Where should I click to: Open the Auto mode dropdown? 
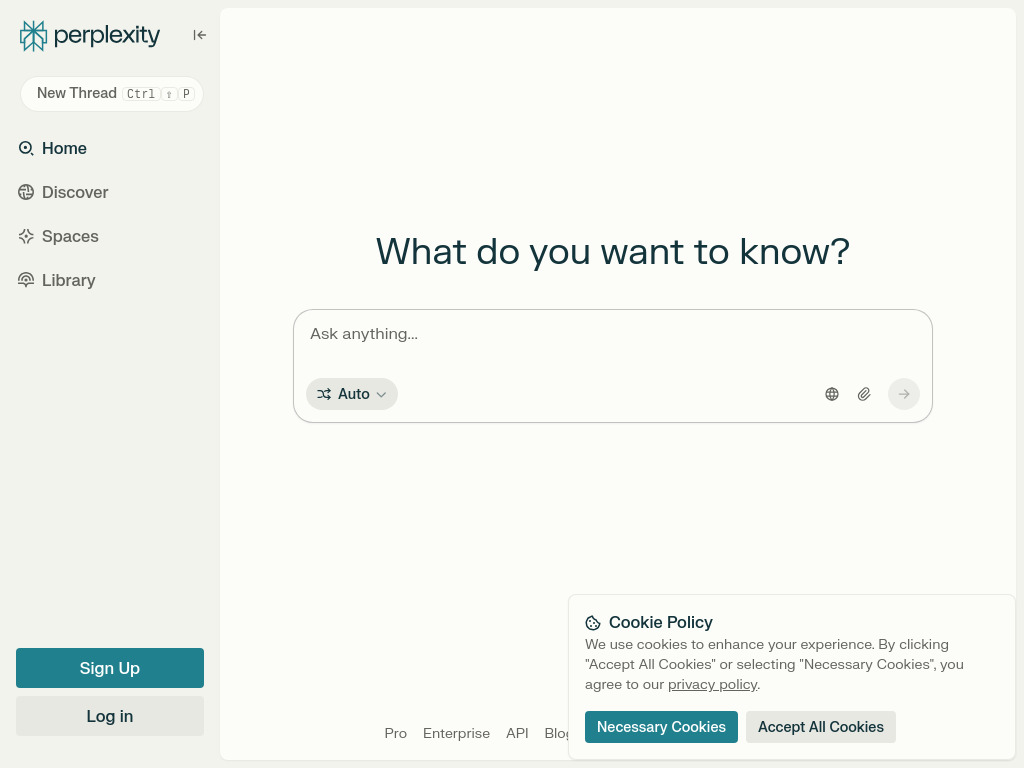352,394
